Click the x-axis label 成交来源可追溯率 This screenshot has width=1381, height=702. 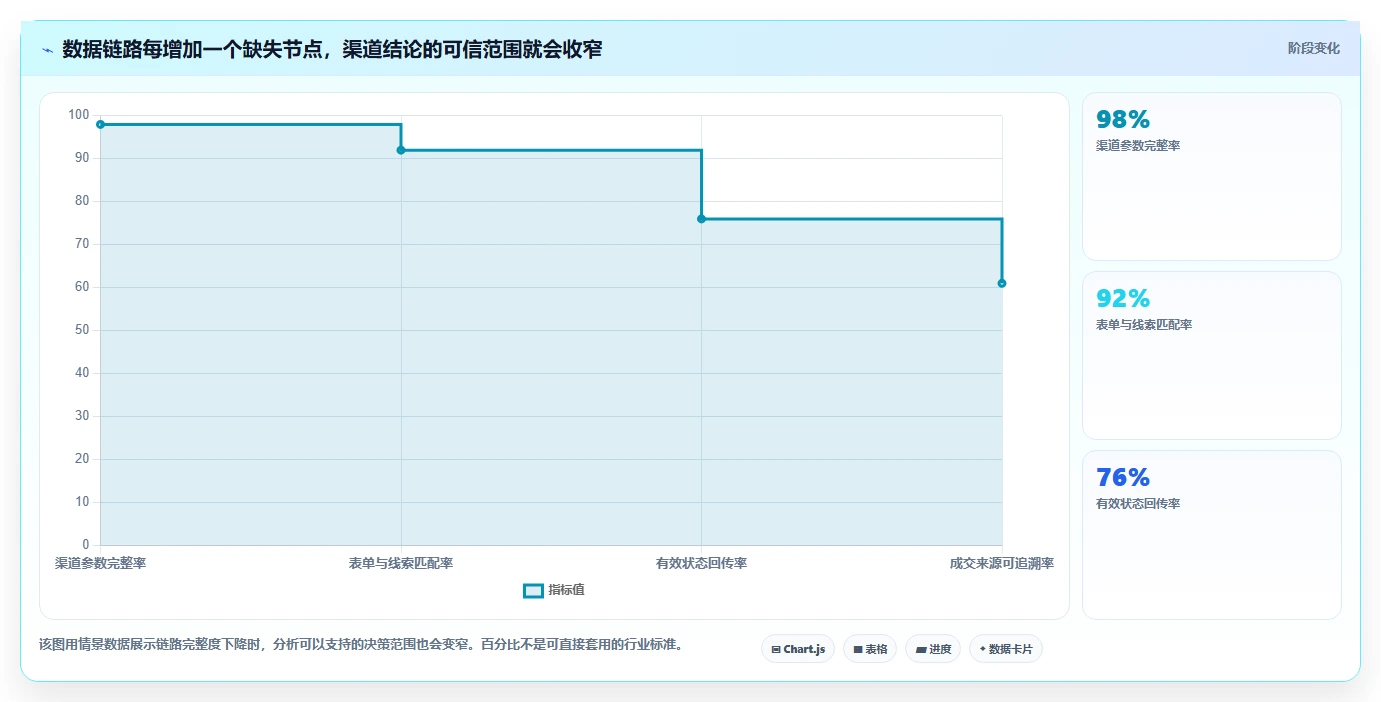[1002, 563]
